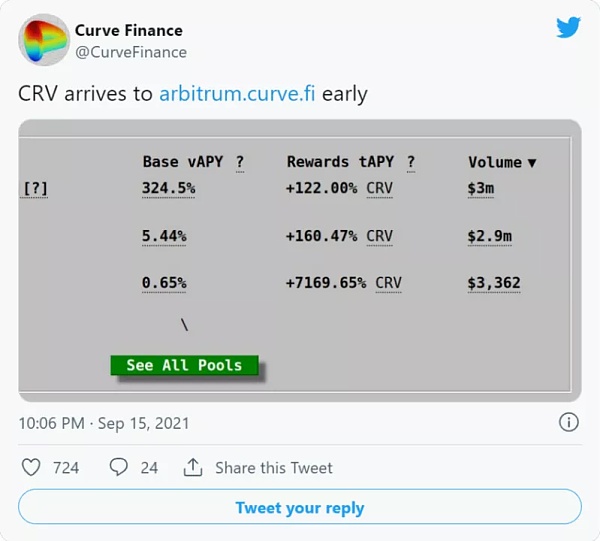This screenshot has width=600, height=541.
Task: Click the question mark beside Rewards tAPY
Action: click(x=410, y=162)
